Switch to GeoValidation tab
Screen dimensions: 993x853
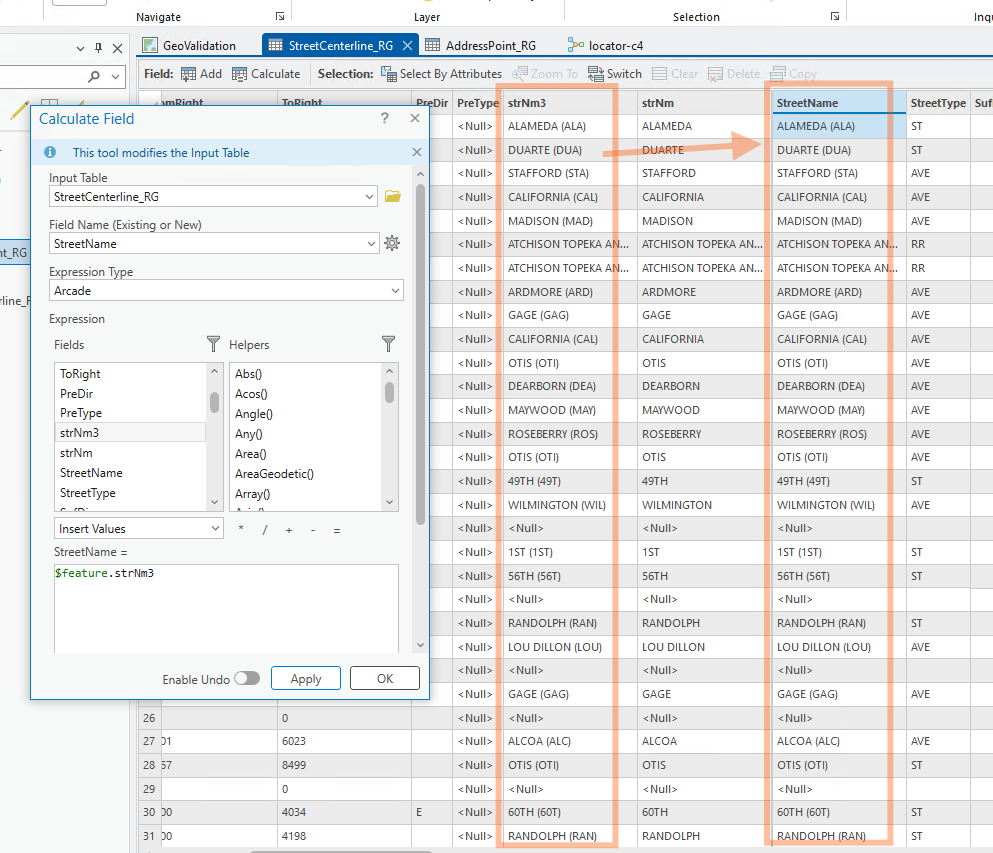coord(190,45)
